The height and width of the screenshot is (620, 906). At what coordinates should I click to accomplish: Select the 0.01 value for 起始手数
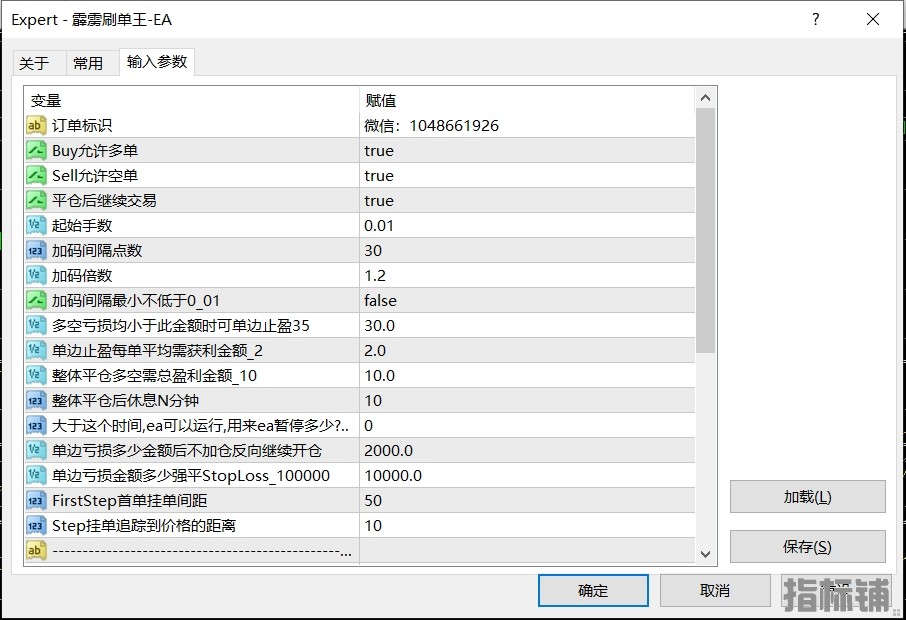pyautogui.click(x=527, y=225)
